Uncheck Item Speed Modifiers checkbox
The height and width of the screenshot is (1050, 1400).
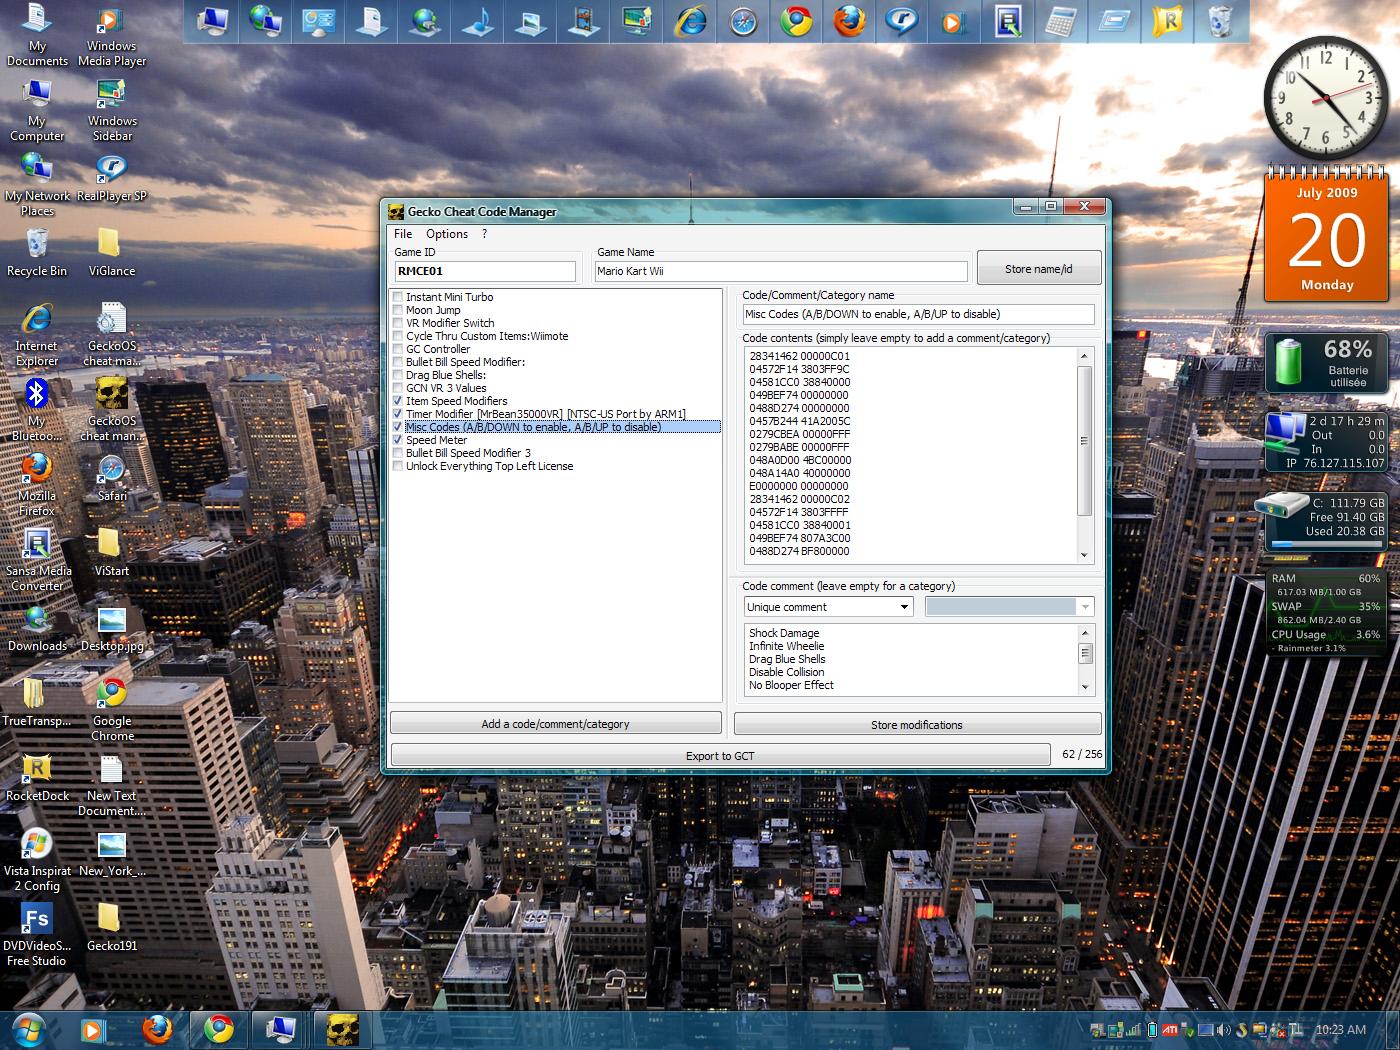pos(398,401)
